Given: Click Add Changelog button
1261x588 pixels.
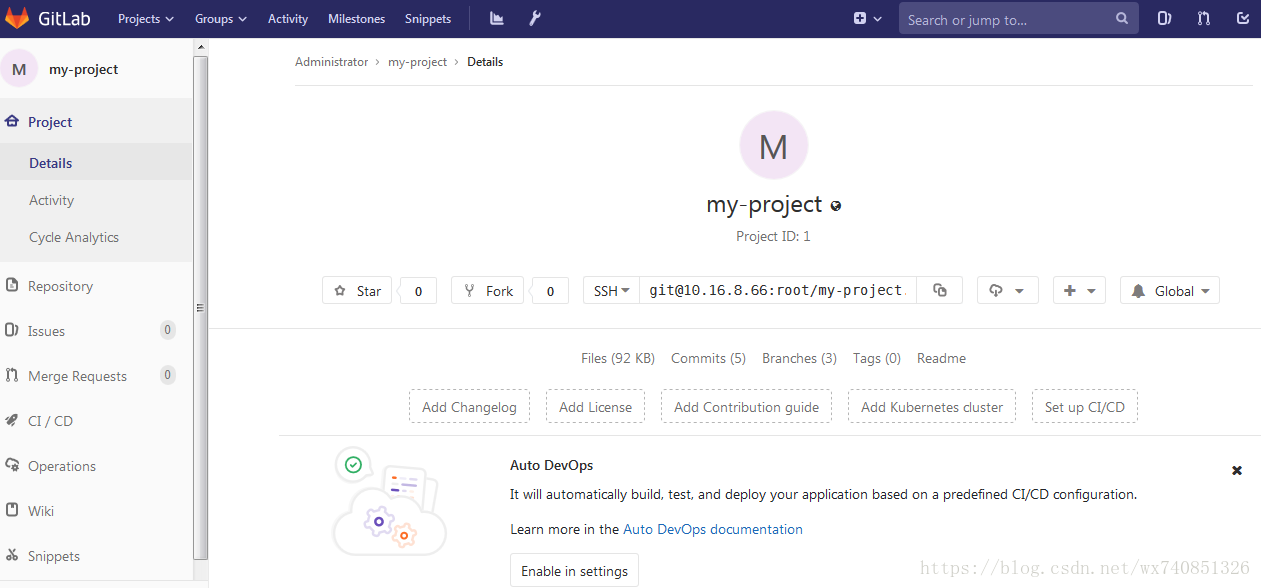Looking at the screenshot, I should pos(469,407).
